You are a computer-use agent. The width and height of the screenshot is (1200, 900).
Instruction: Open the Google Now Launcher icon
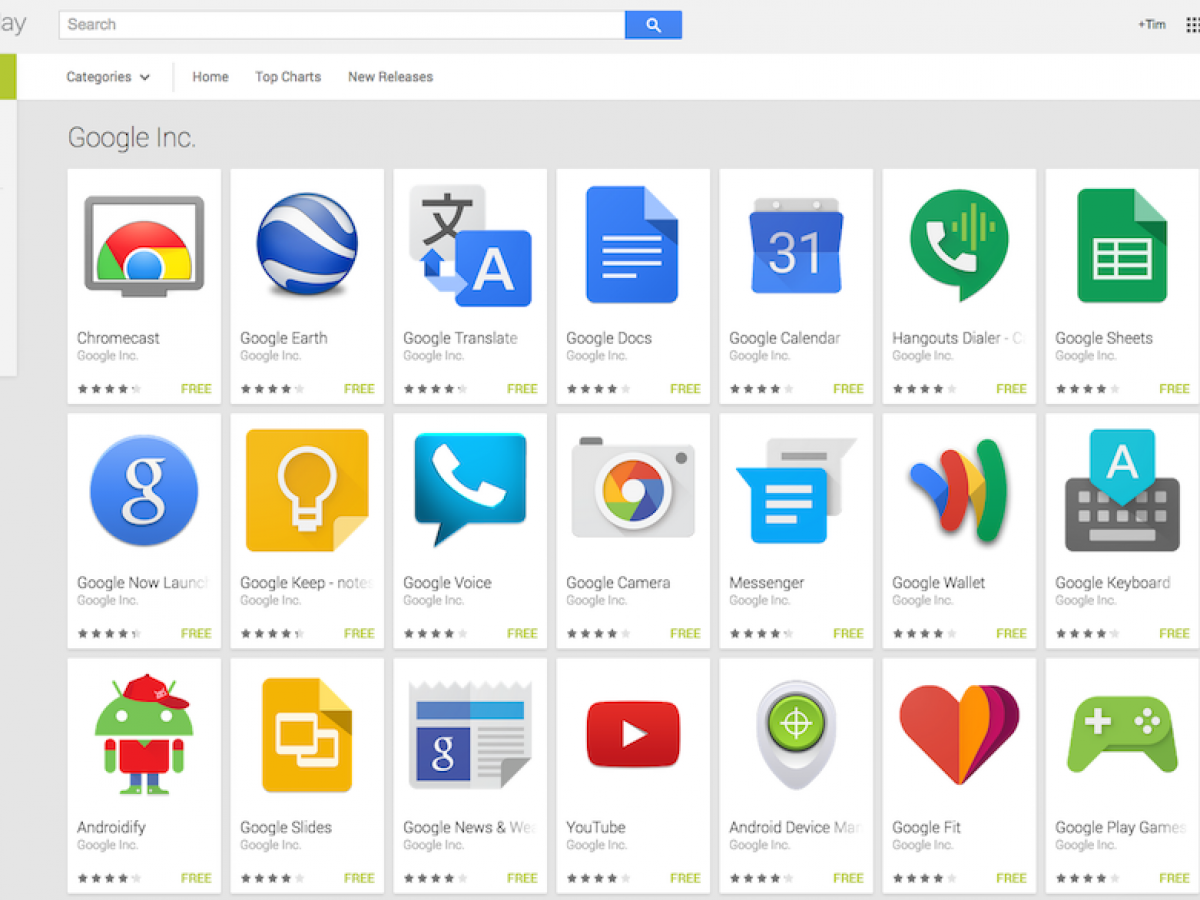[x=144, y=490]
